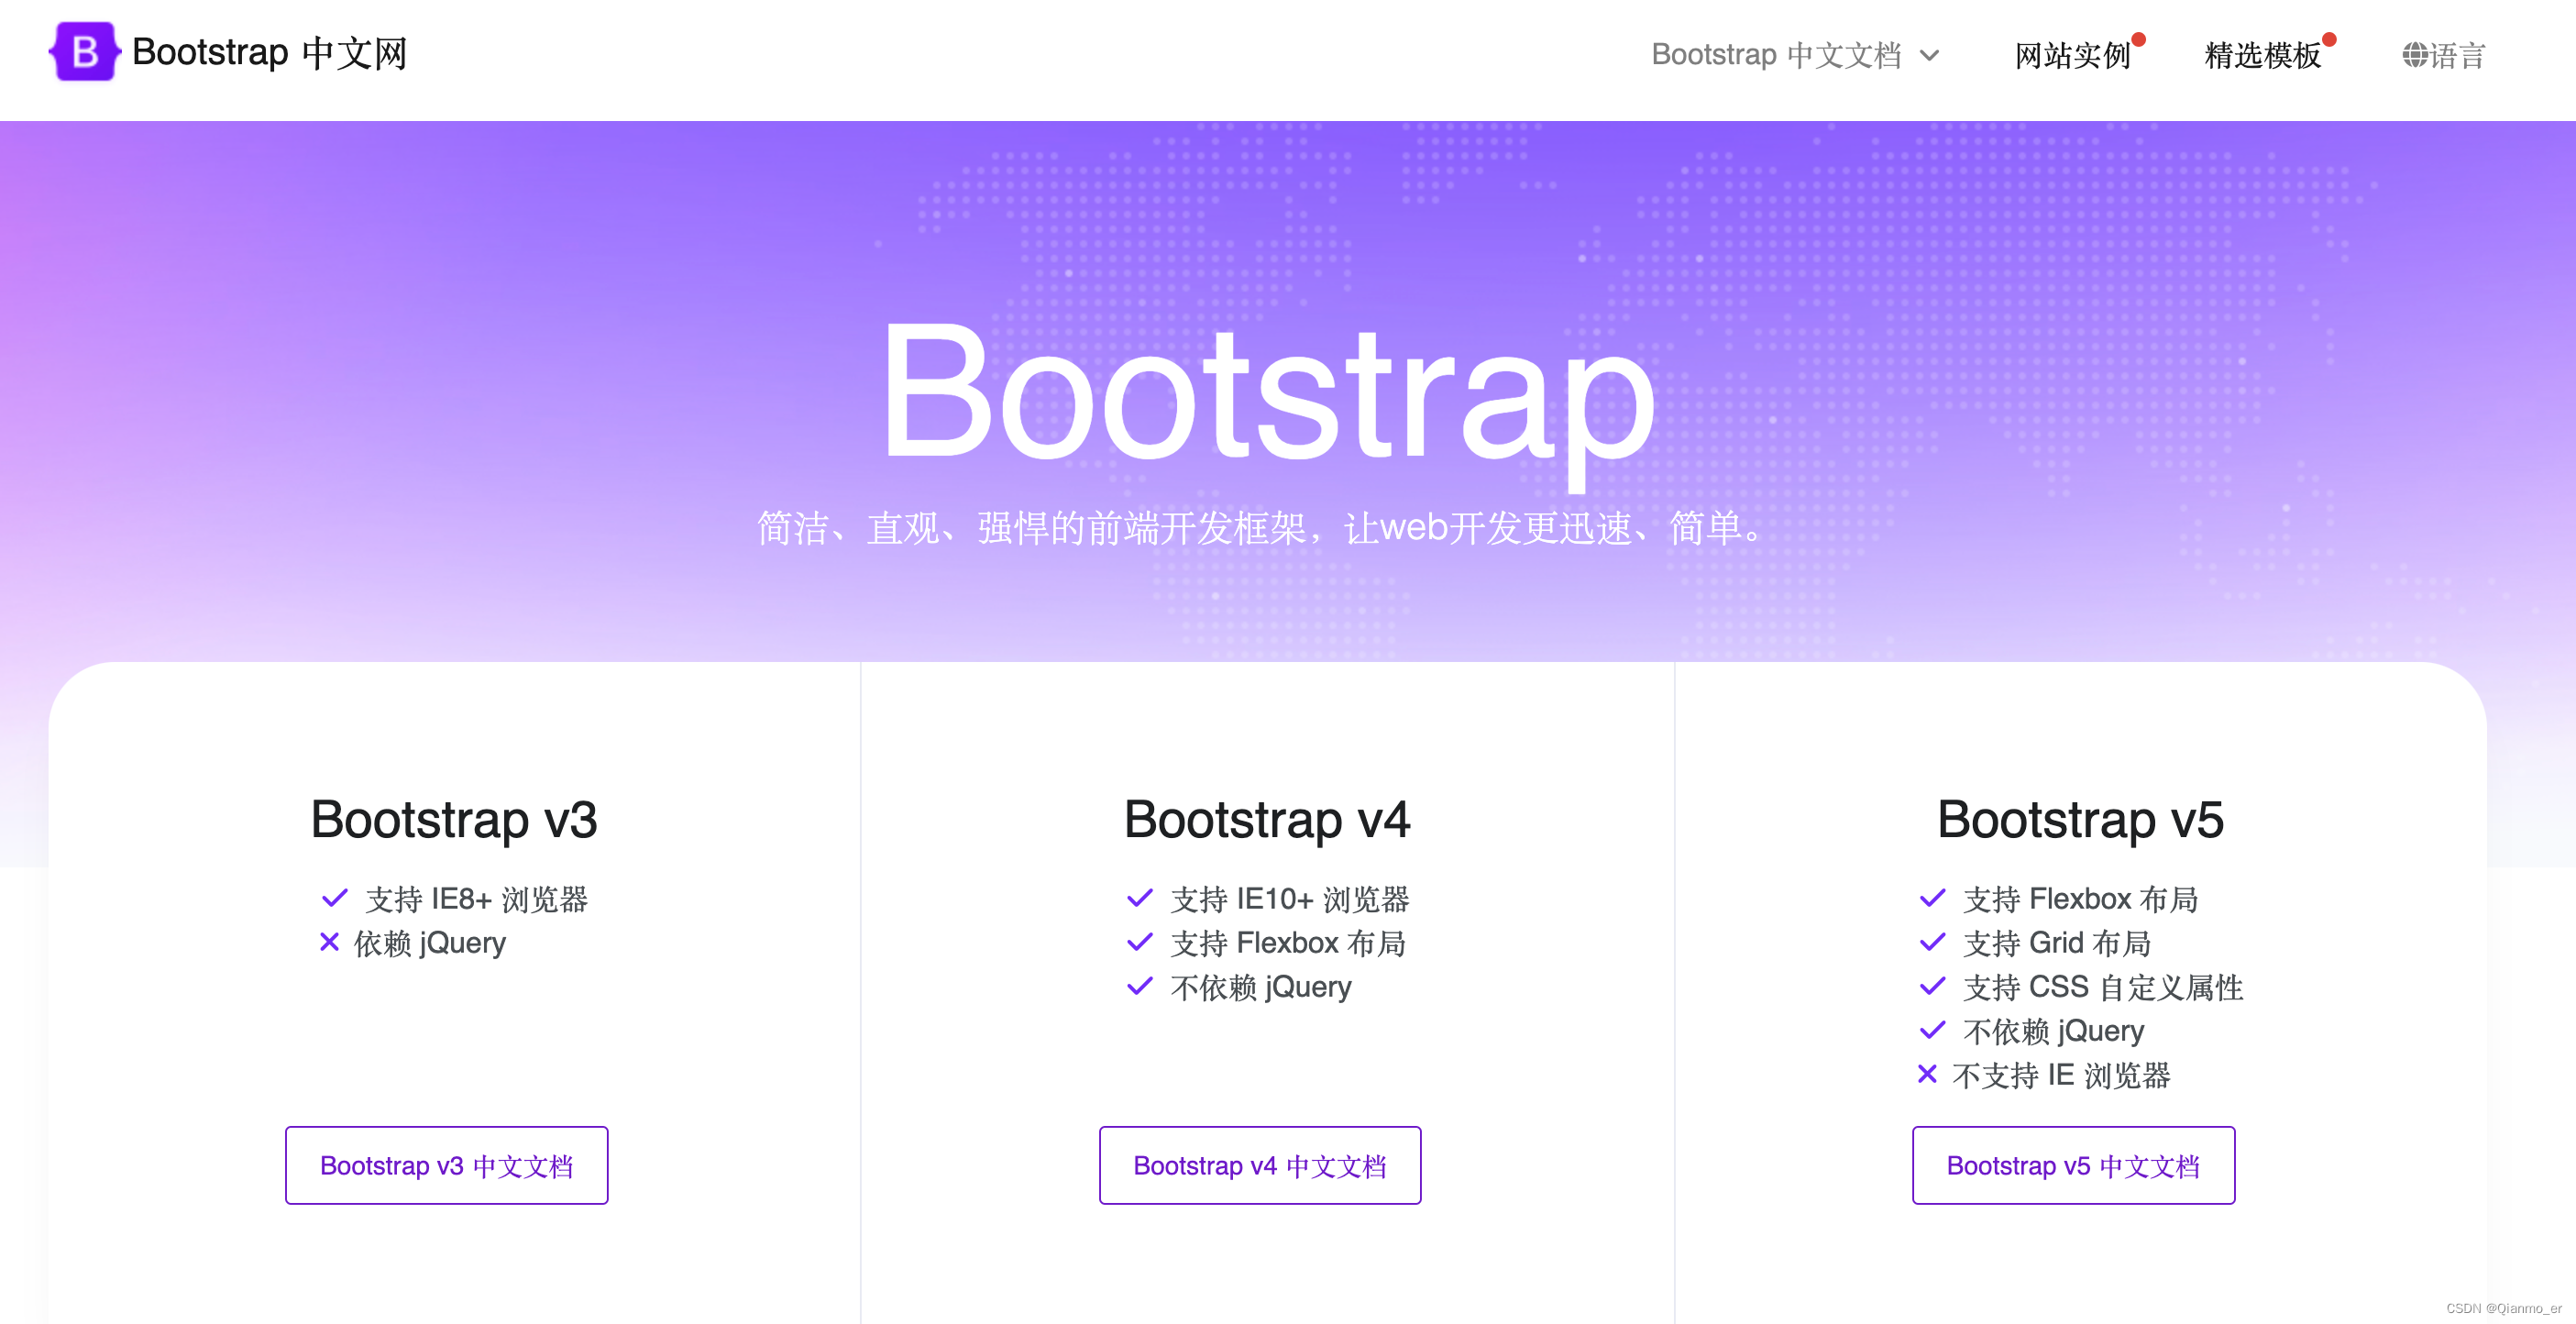This screenshot has width=2576, height=1324.
Task: Open the 精选模板 menu item
Action: [x=2262, y=55]
